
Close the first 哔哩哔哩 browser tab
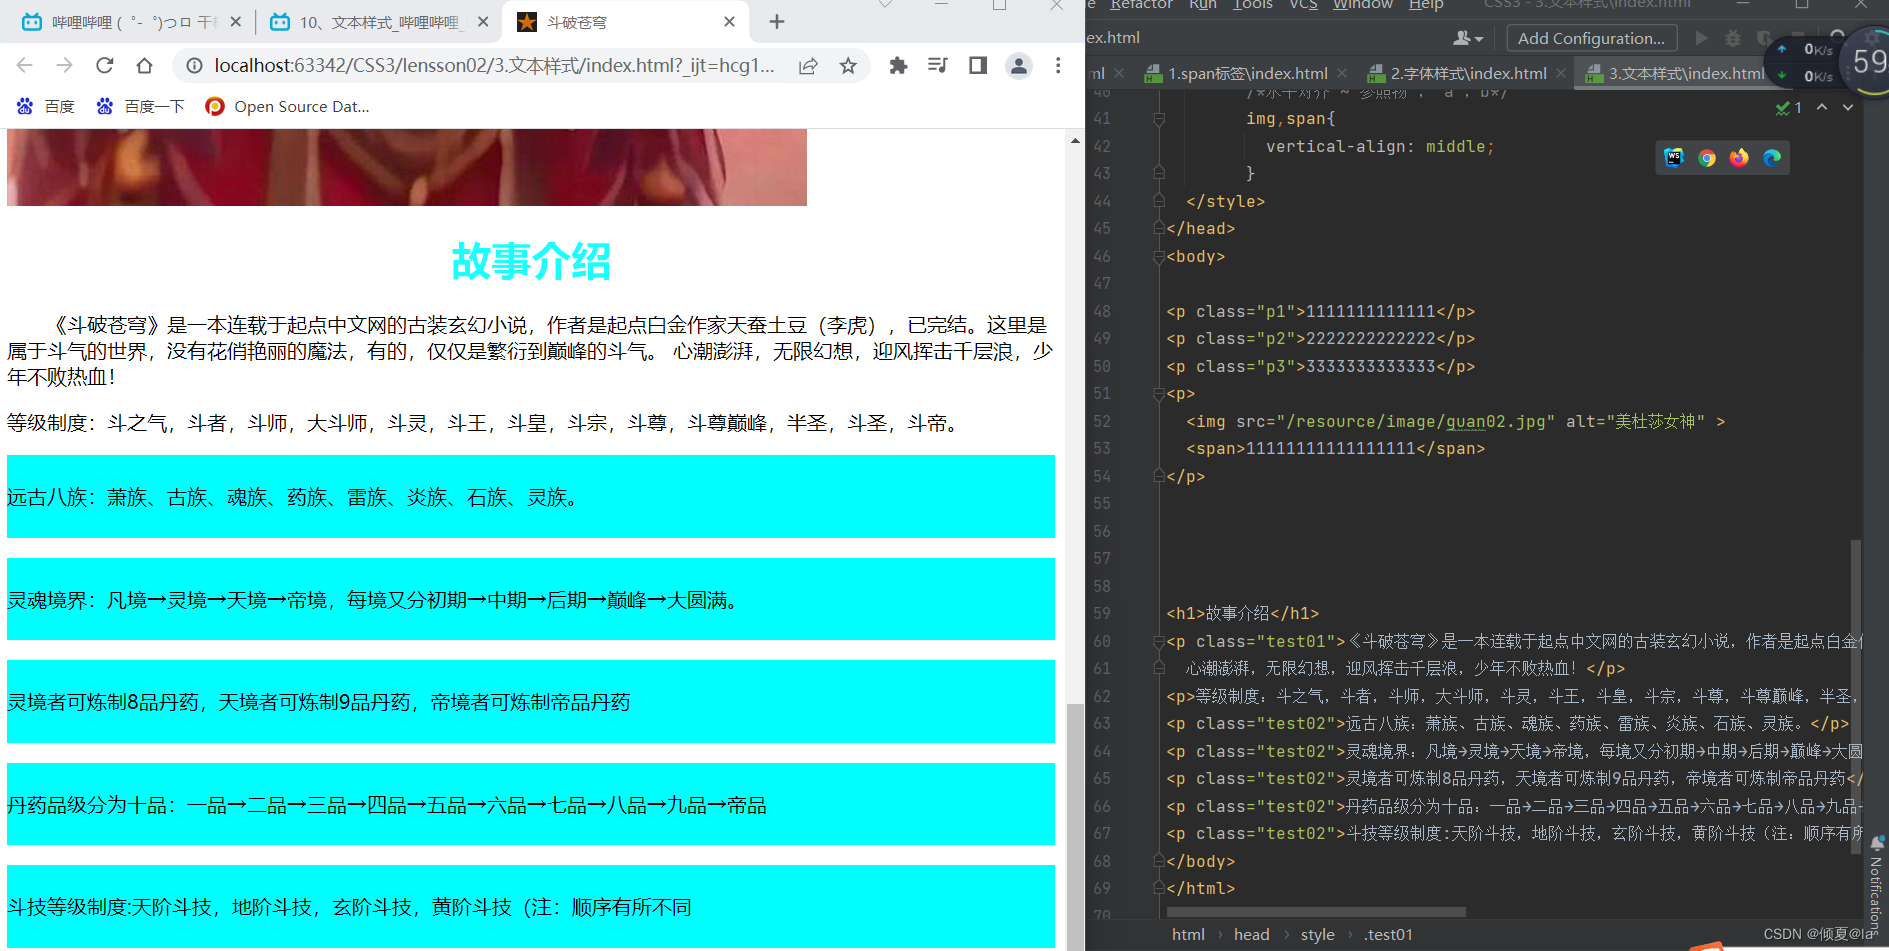click(x=236, y=22)
